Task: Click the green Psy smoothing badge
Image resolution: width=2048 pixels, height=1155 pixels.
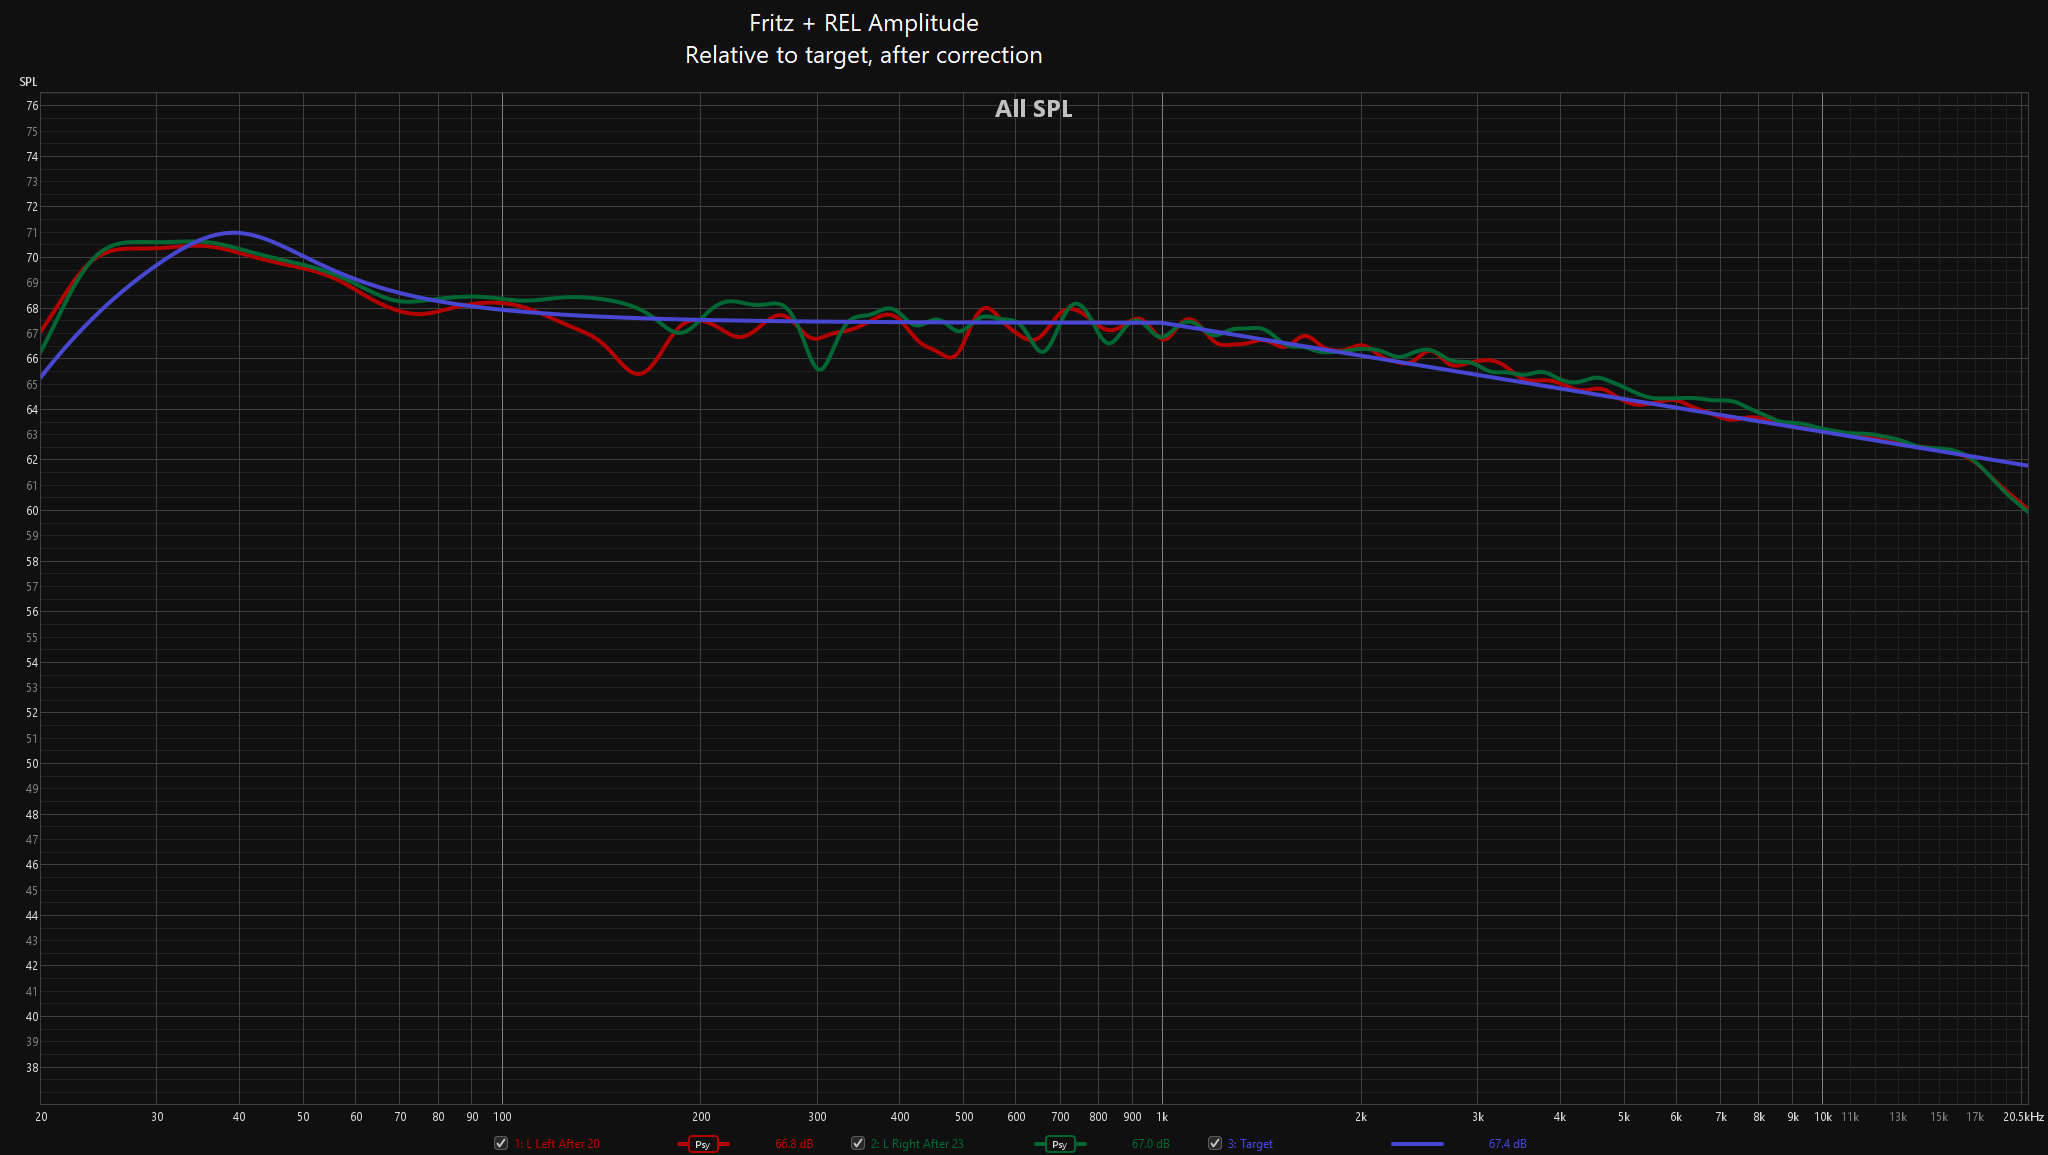Action: click(x=1060, y=1144)
